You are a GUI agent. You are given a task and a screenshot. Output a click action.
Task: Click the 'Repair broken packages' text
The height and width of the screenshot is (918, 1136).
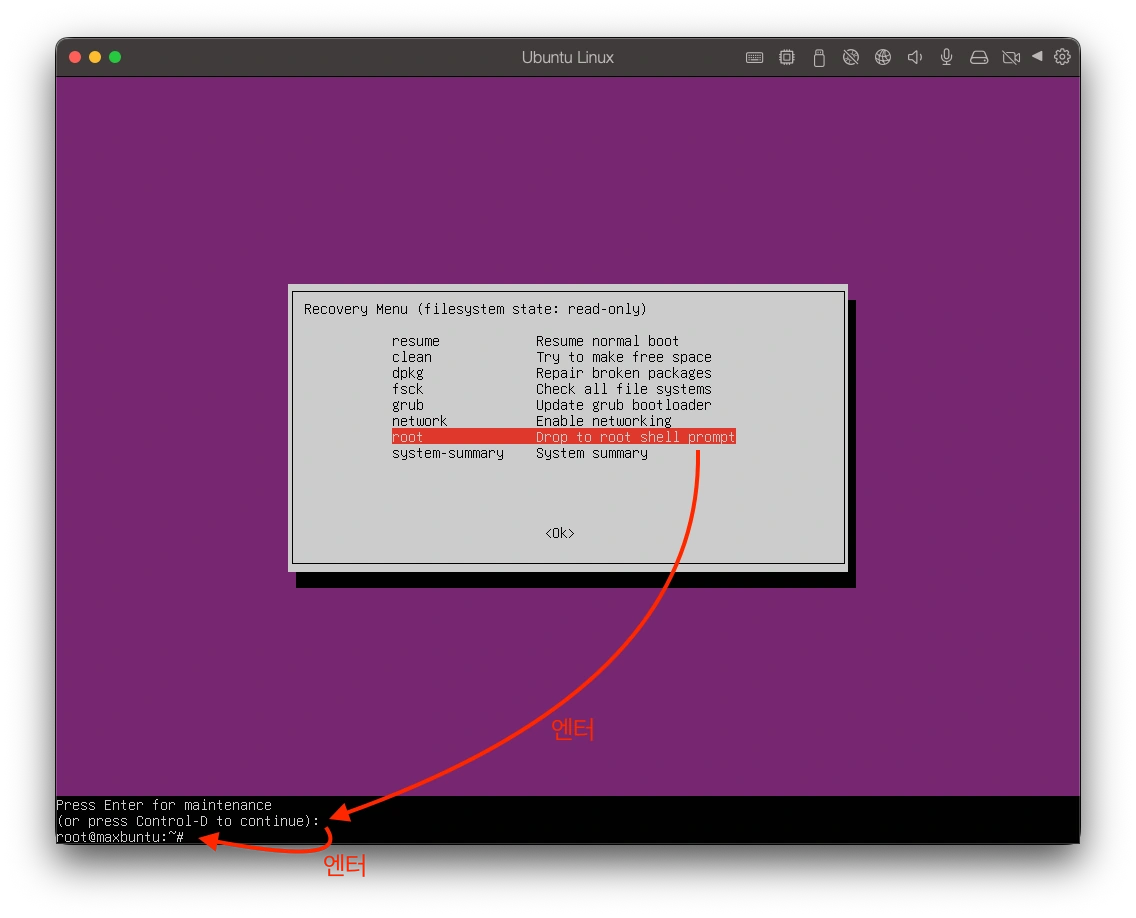[x=624, y=373]
